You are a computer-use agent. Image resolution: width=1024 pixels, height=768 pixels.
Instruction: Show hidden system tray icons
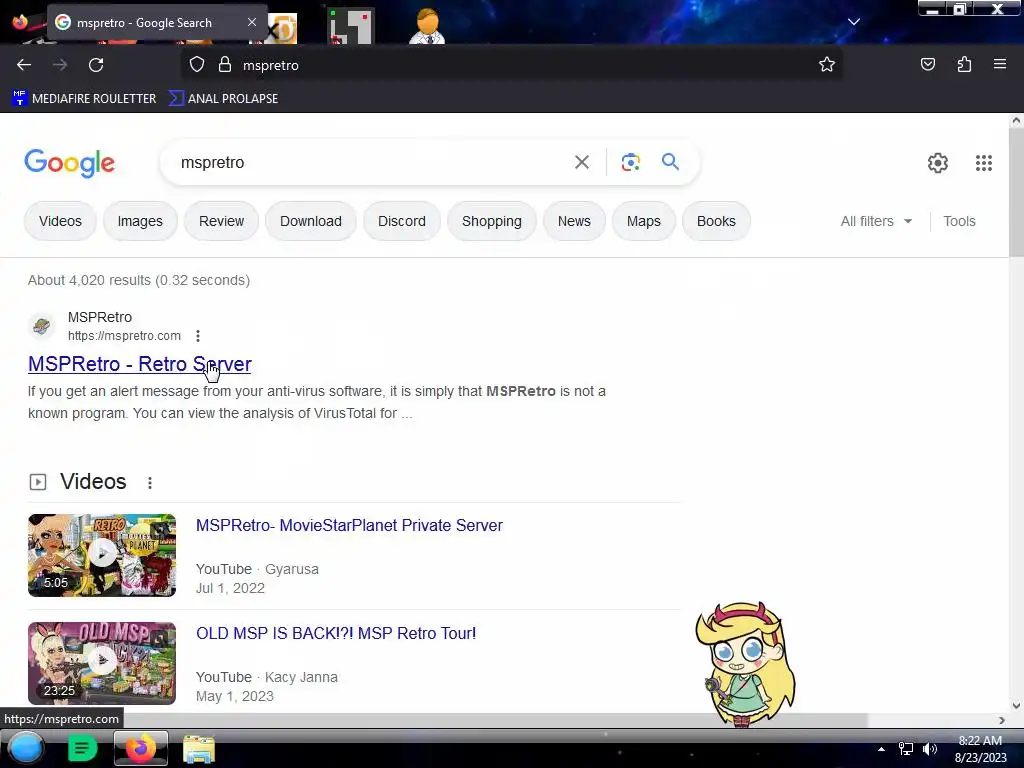[881, 749]
